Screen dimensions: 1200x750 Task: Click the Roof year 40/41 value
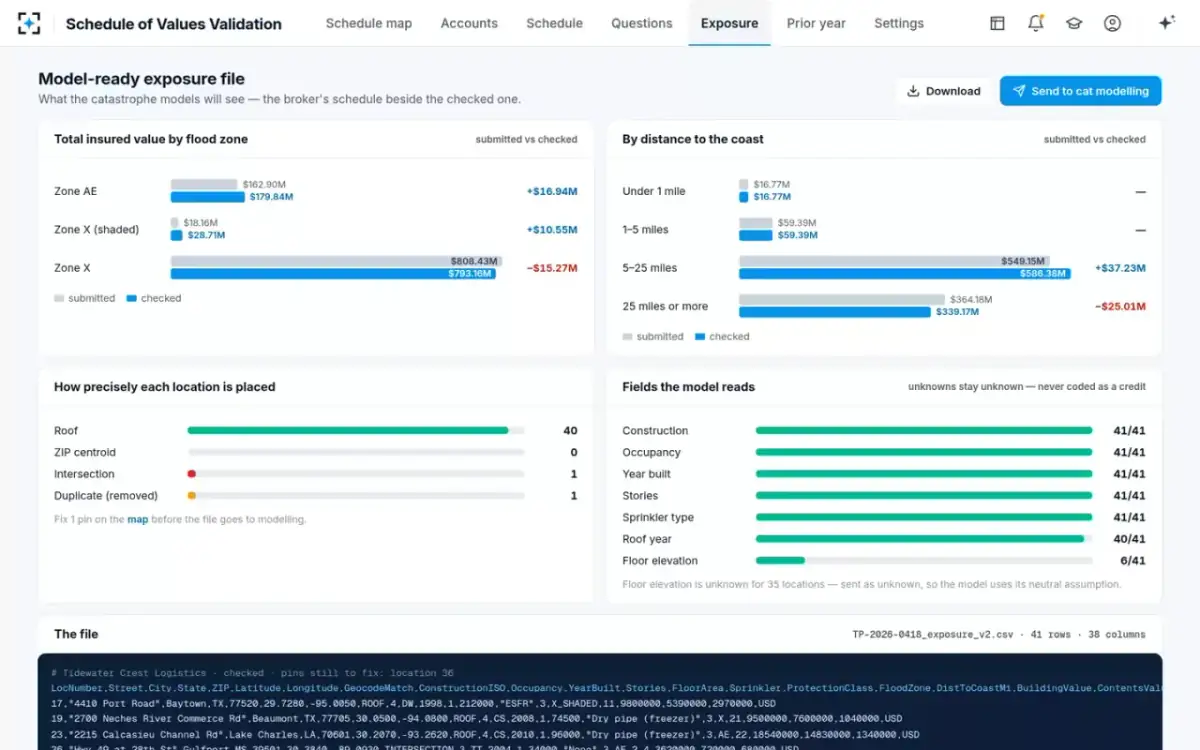click(1129, 539)
